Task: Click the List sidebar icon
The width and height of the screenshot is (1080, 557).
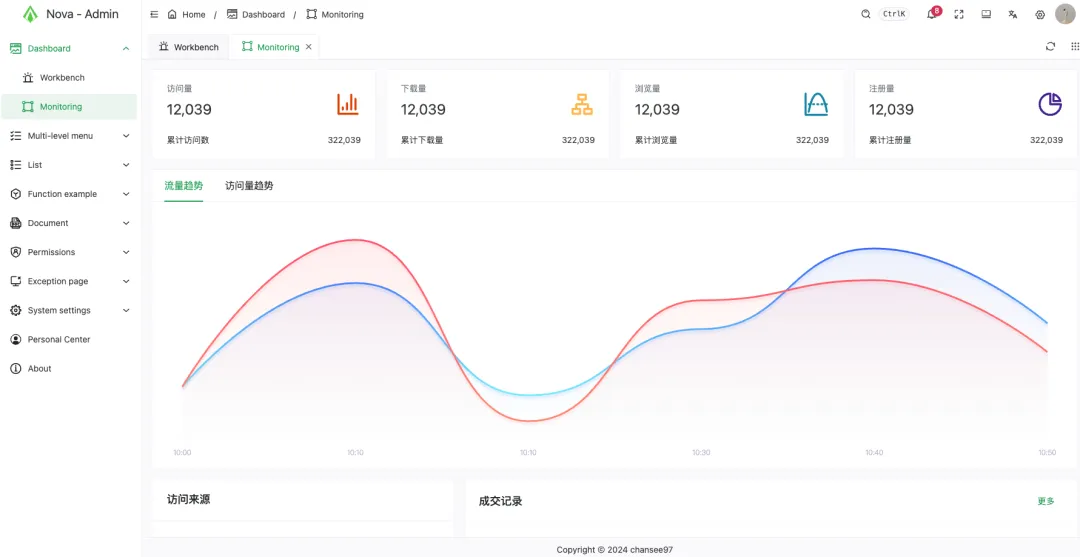Action: point(15,165)
